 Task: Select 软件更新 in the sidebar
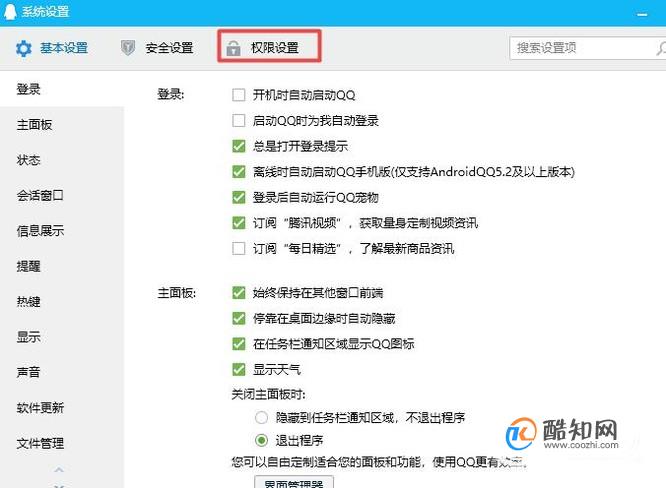point(40,408)
